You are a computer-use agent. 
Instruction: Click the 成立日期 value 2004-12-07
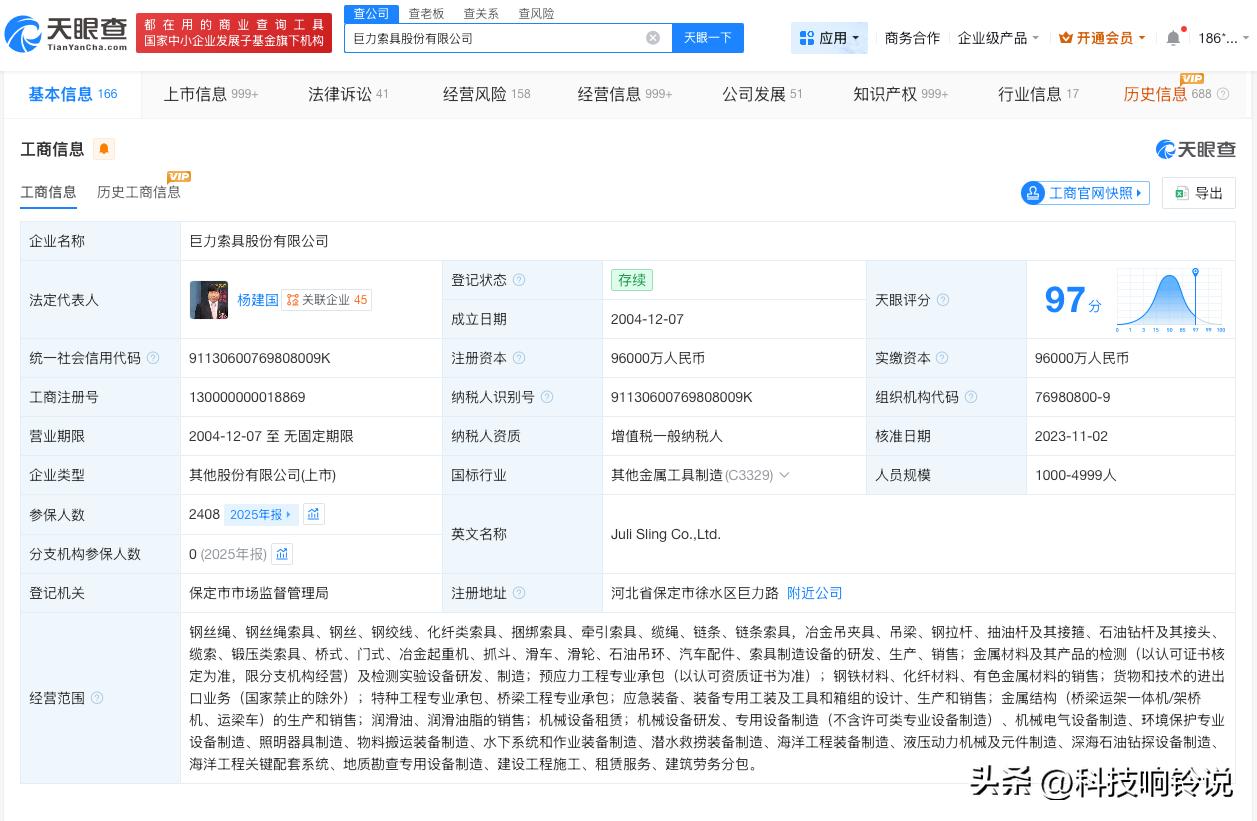click(x=647, y=319)
